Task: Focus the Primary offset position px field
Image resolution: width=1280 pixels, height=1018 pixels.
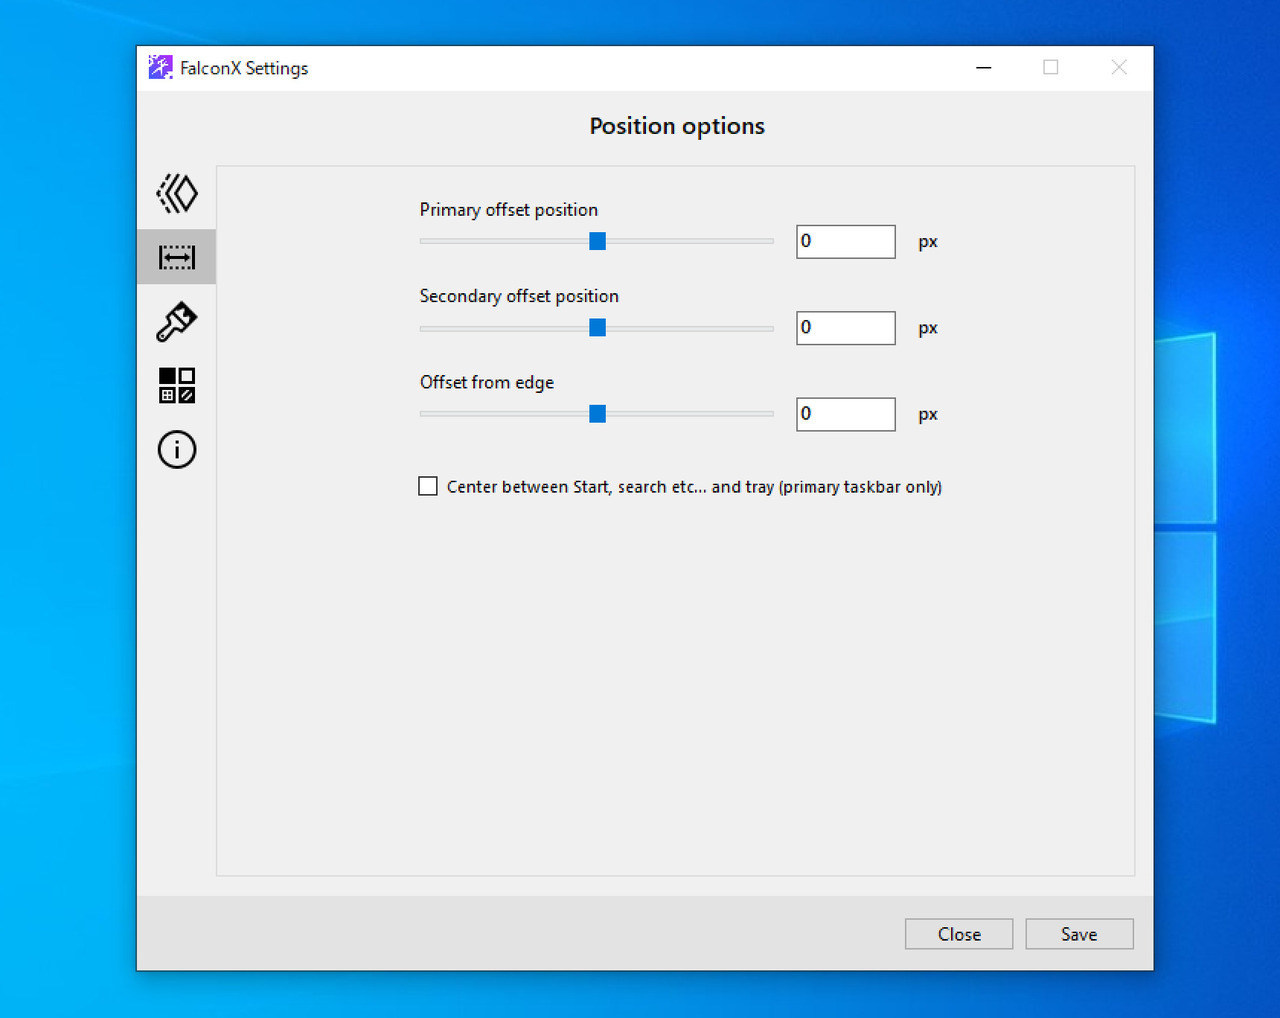Action: point(845,241)
